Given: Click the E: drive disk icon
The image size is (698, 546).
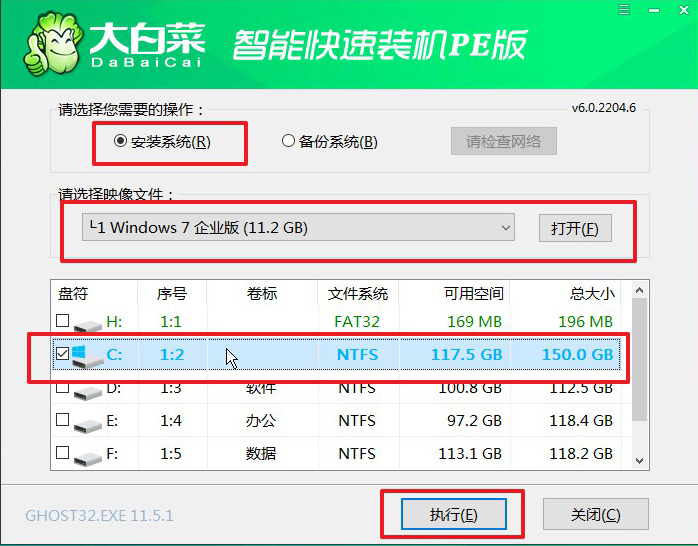Looking at the screenshot, I should (x=86, y=422).
